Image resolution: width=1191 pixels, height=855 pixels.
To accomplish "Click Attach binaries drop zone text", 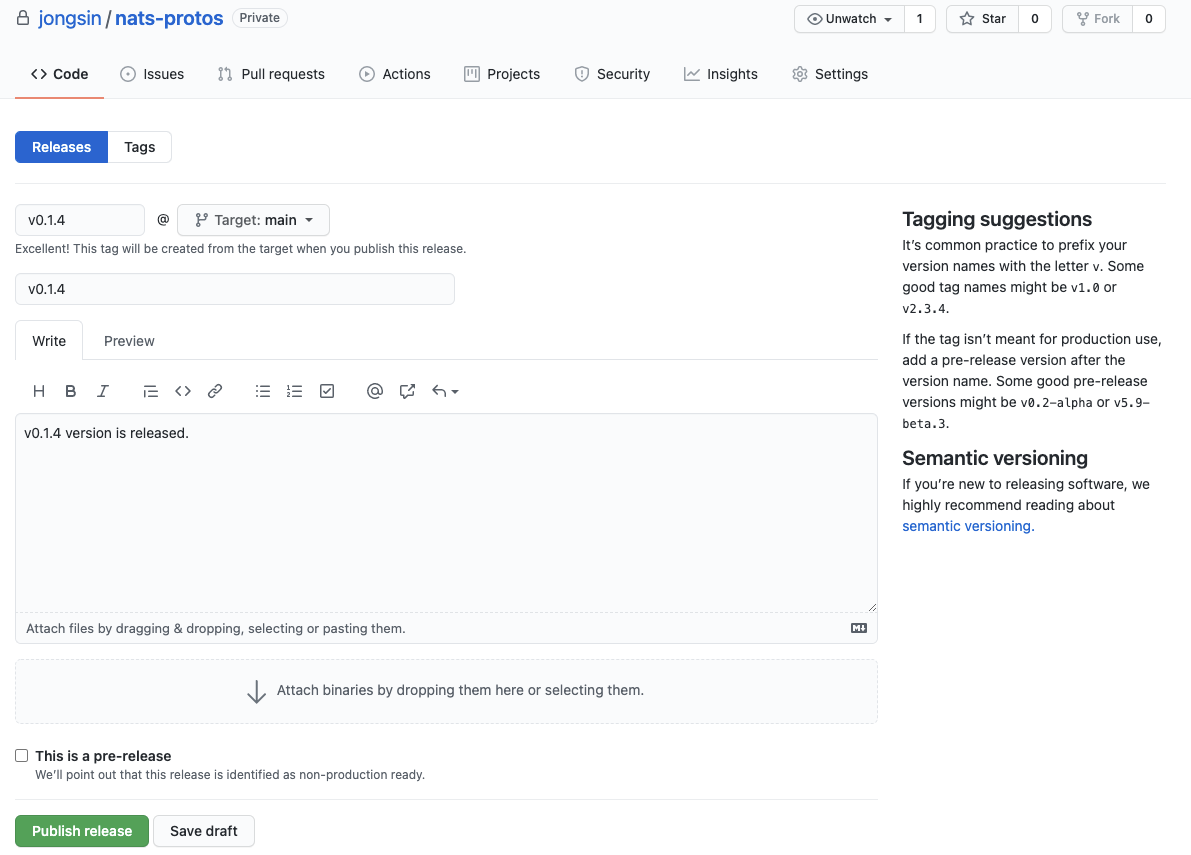I will 460,690.
